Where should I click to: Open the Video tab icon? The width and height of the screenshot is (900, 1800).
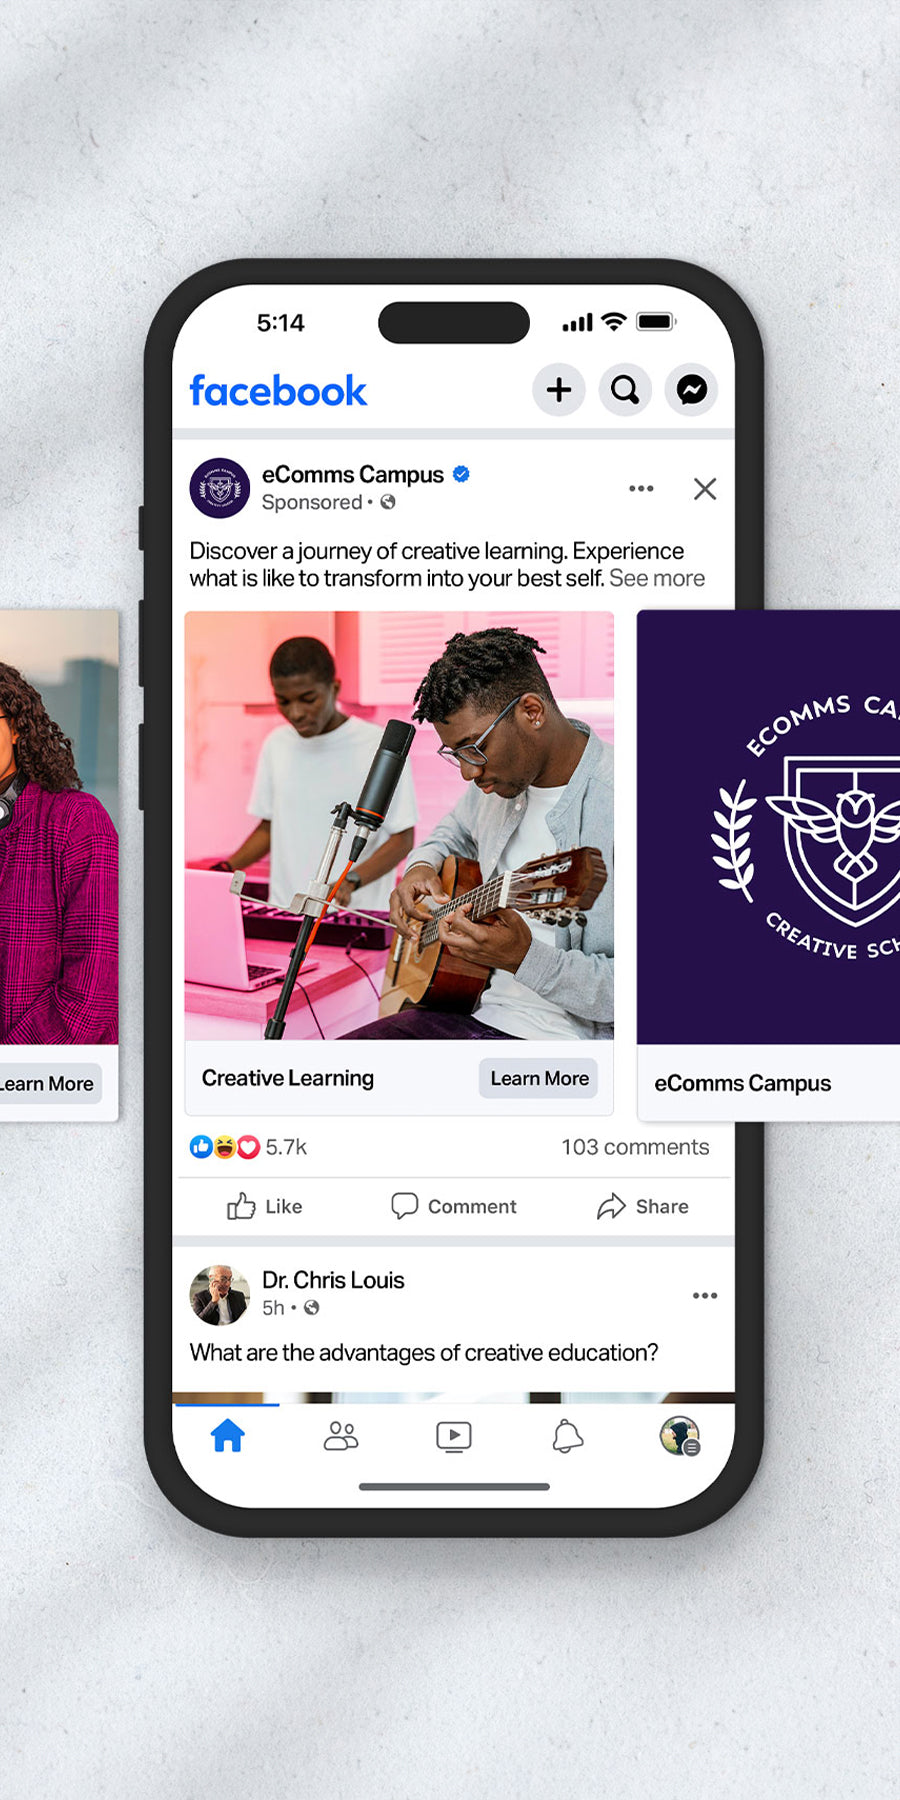point(454,1437)
